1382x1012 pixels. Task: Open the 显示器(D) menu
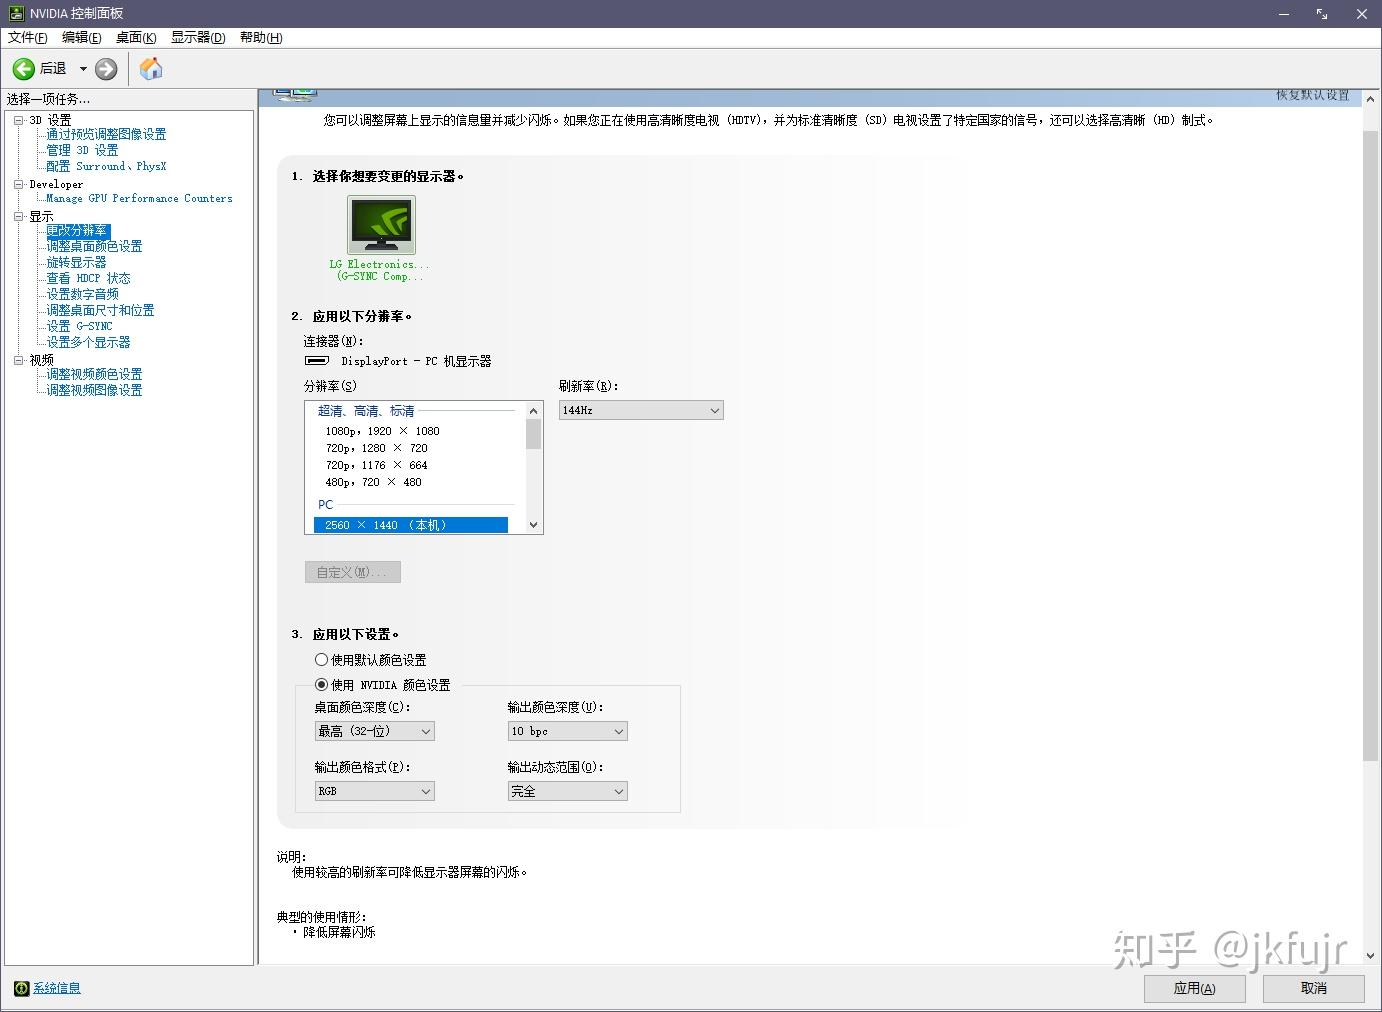tap(198, 37)
